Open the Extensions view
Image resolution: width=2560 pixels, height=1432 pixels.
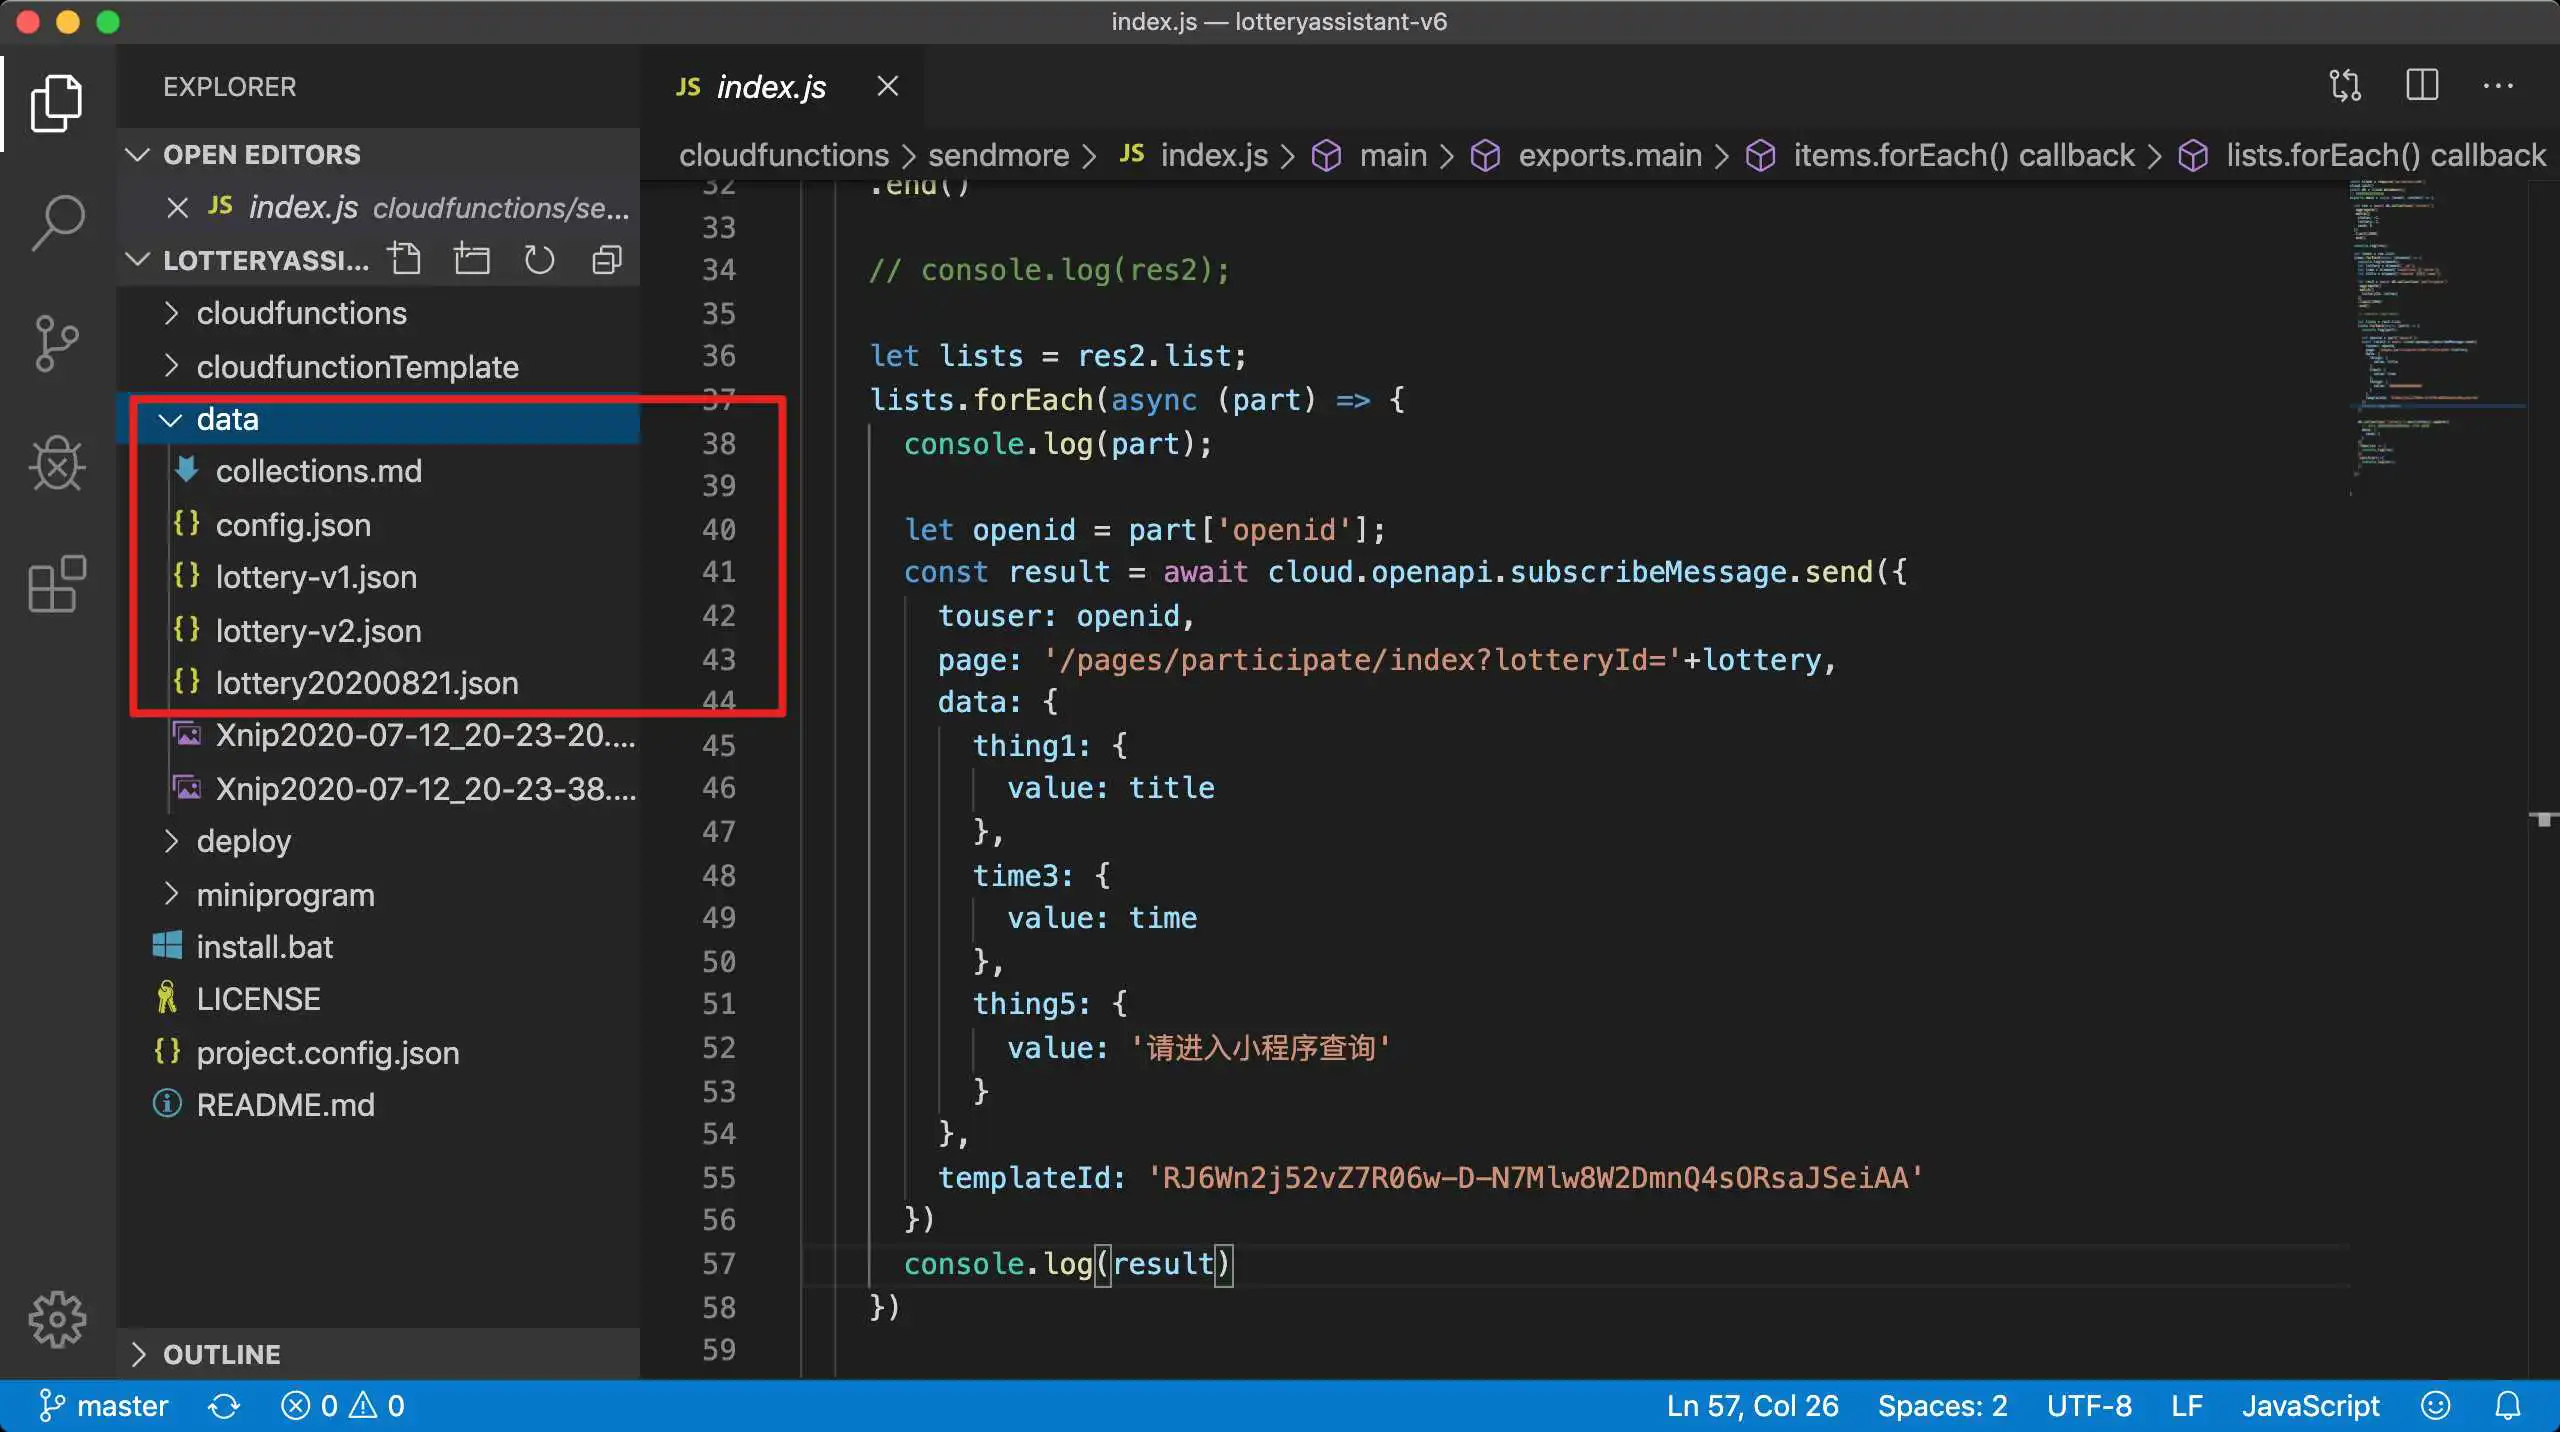tap(57, 584)
